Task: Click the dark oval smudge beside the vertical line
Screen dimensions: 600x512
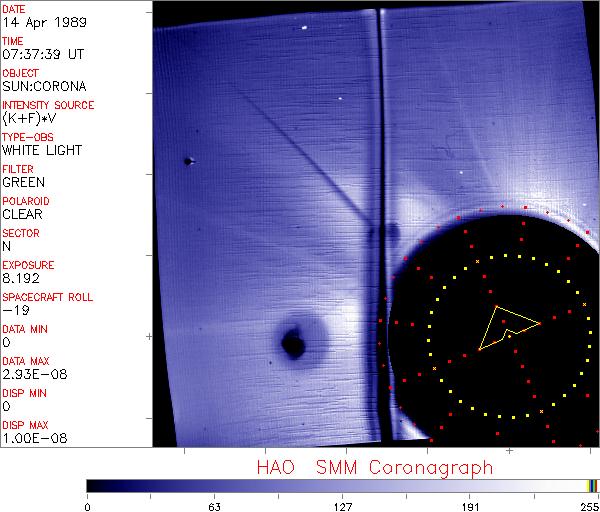Action: click(x=393, y=232)
